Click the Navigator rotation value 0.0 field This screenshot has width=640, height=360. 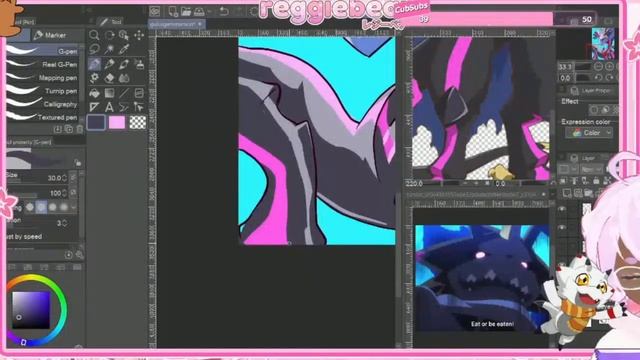pyautogui.click(x=565, y=78)
